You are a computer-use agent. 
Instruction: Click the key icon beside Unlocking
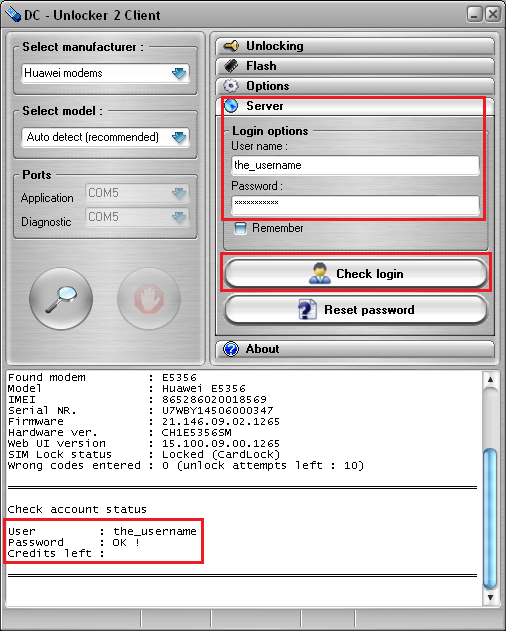pyautogui.click(x=231, y=46)
